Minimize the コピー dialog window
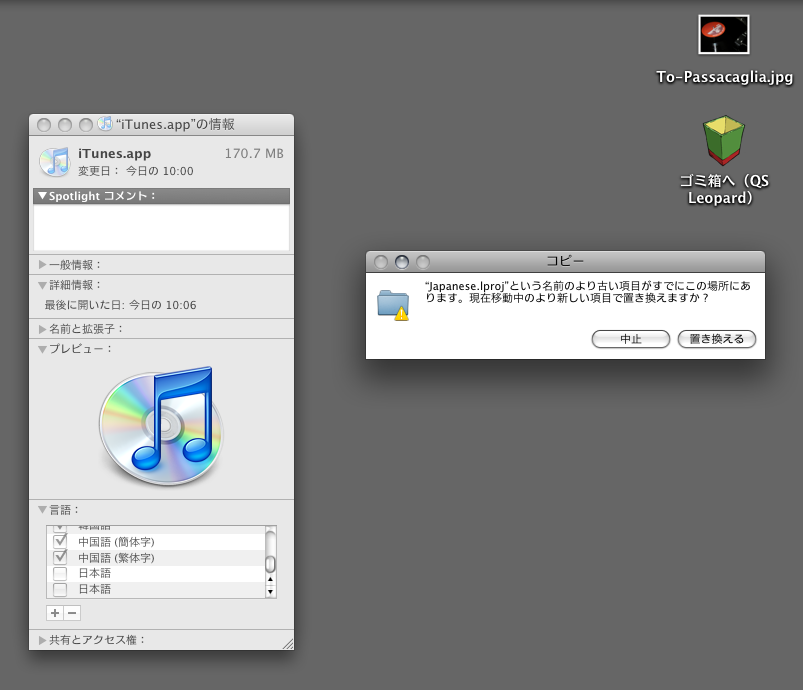803x690 pixels. 402,262
